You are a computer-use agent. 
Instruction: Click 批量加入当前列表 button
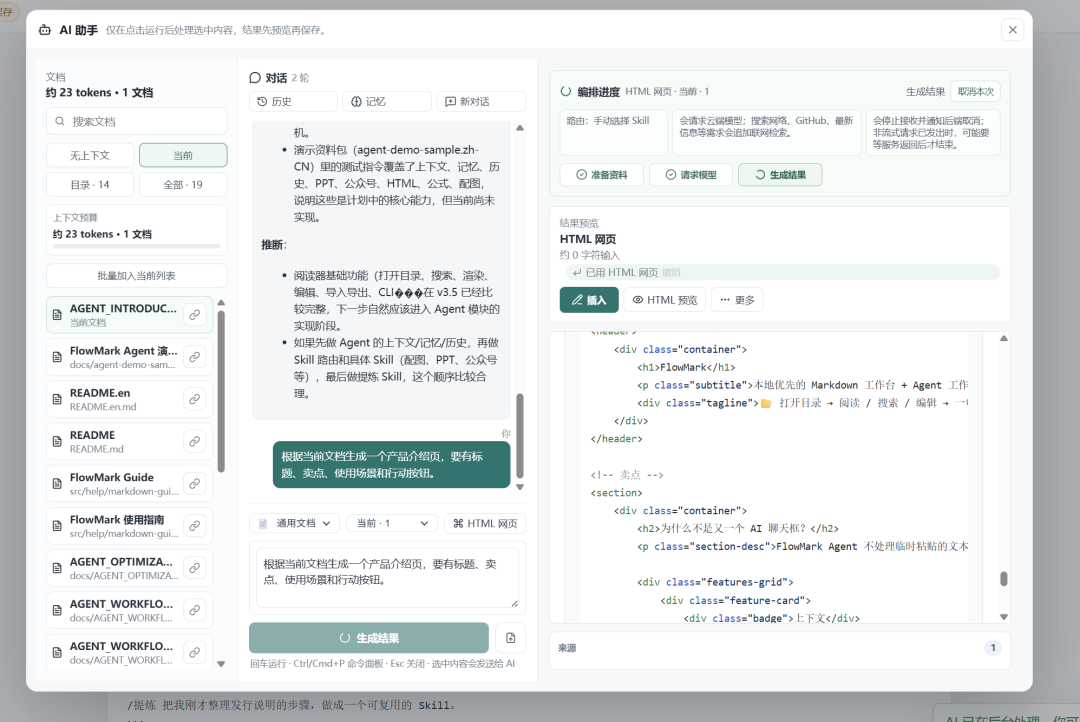click(136, 276)
